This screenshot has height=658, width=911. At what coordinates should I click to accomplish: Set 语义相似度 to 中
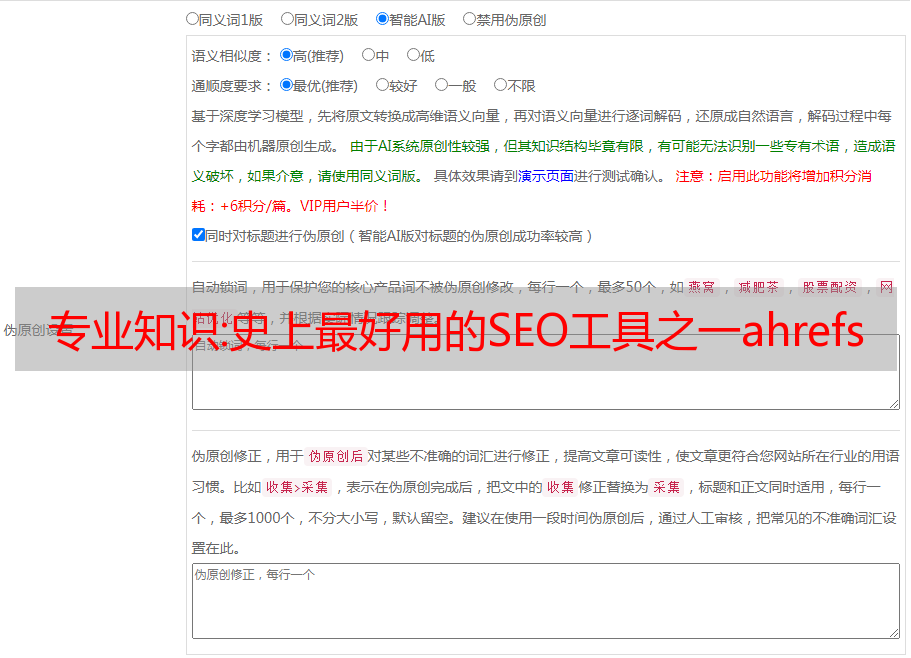click(368, 55)
